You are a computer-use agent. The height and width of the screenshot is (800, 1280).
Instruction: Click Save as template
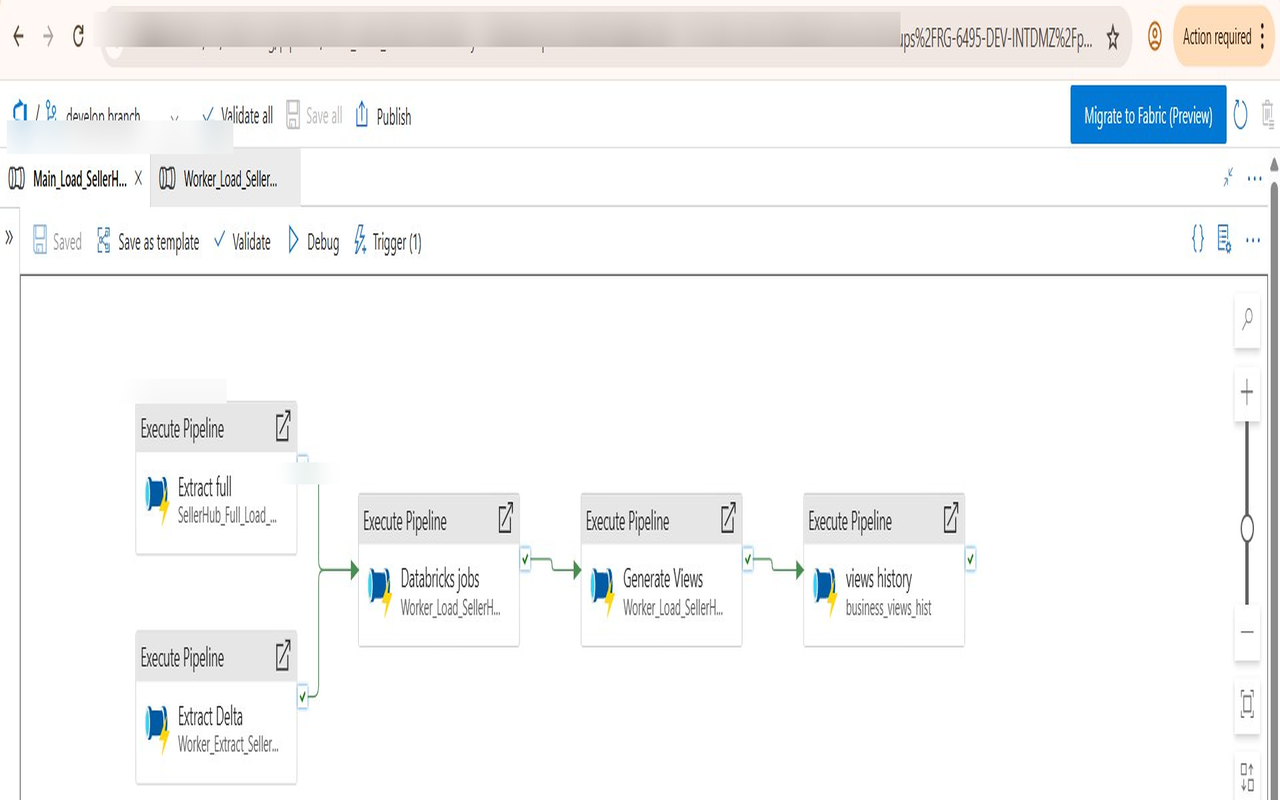point(148,241)
